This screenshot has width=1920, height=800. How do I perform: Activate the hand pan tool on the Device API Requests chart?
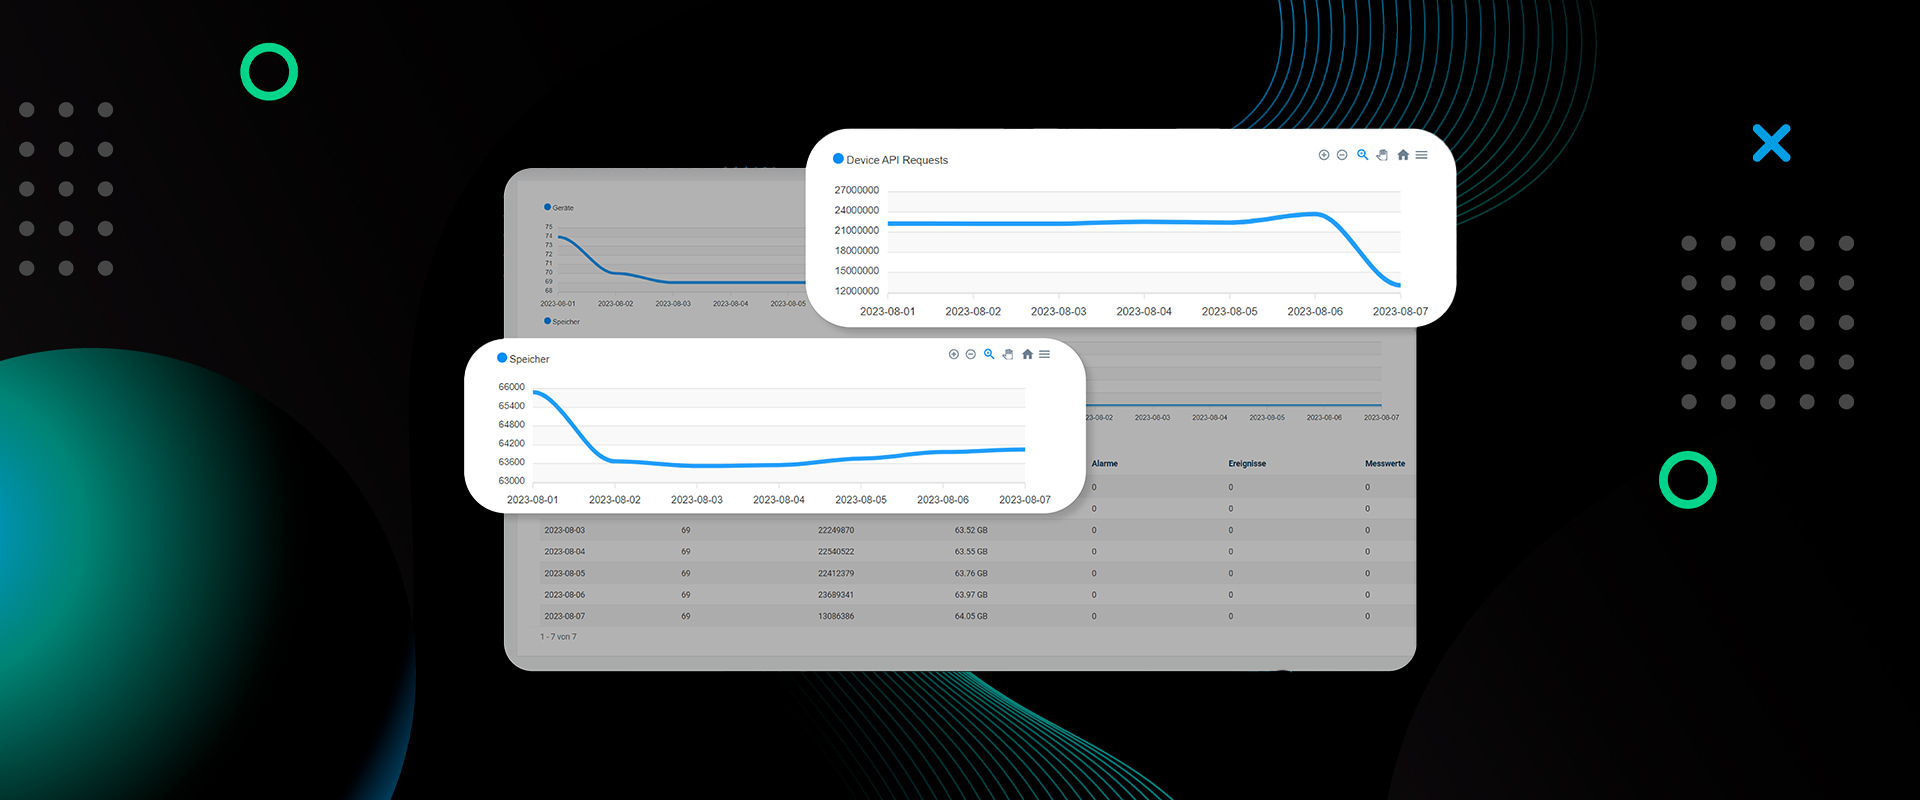(x=1382, y=155)
